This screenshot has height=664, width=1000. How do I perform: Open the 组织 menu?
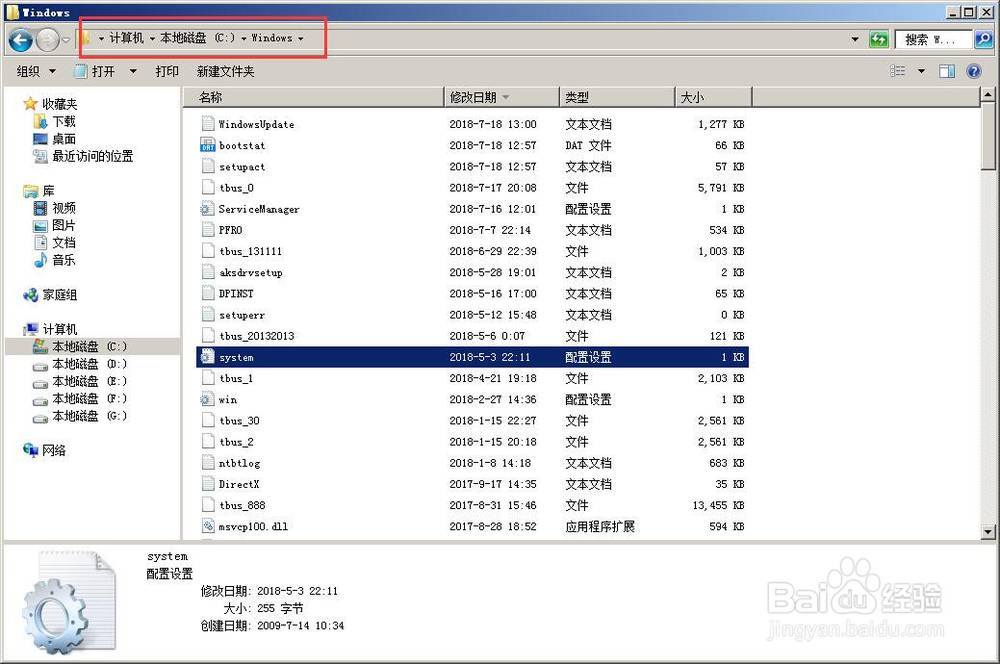click(36, 71)
